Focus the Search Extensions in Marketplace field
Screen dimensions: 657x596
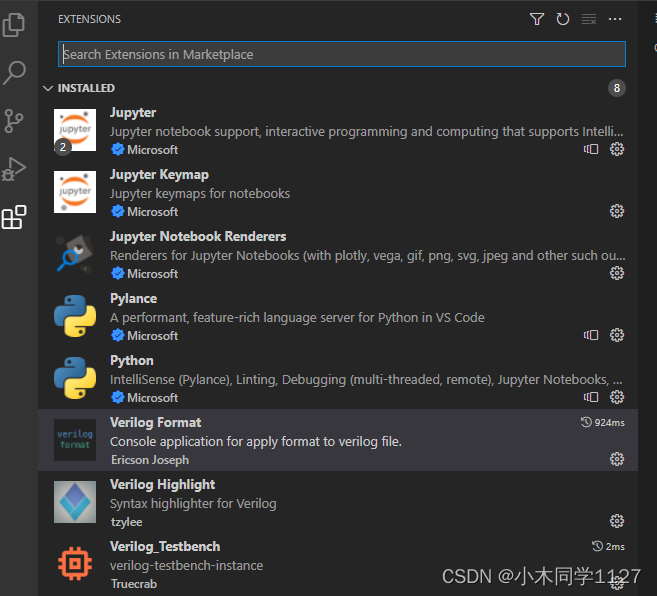(341, 54)
